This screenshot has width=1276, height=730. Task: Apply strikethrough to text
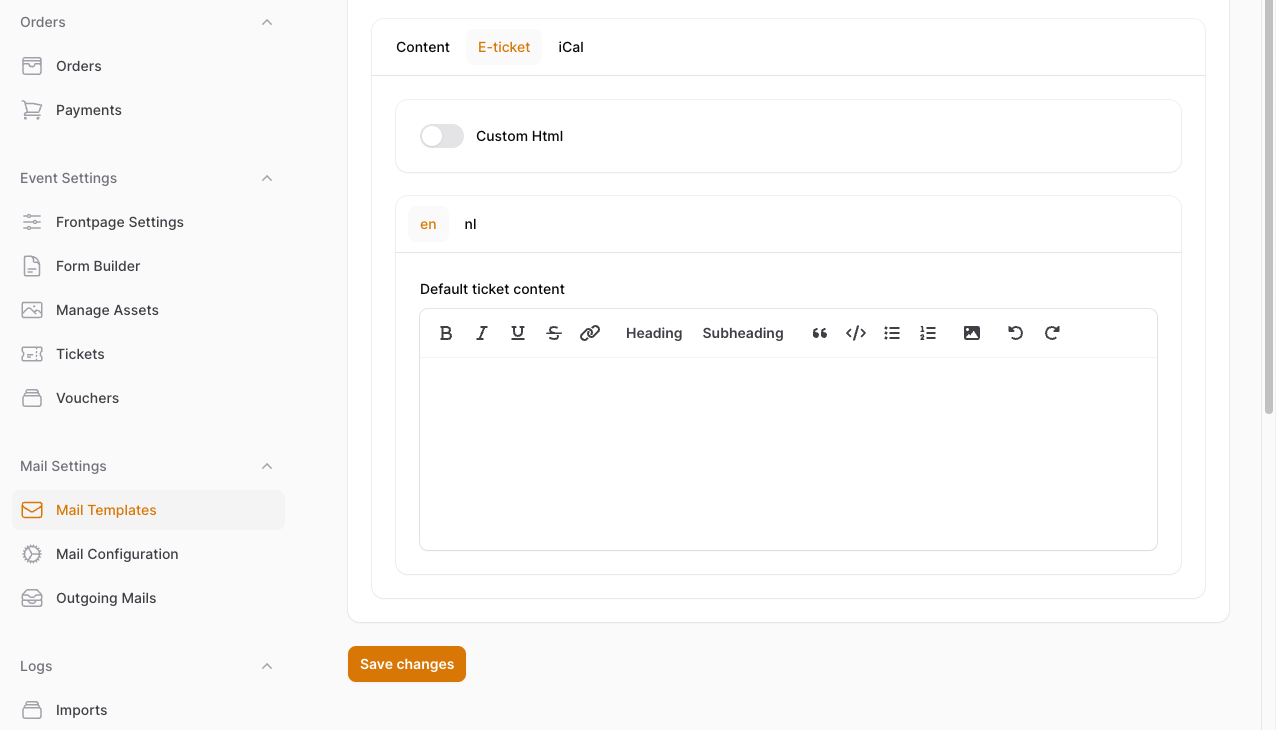point(554,333)
